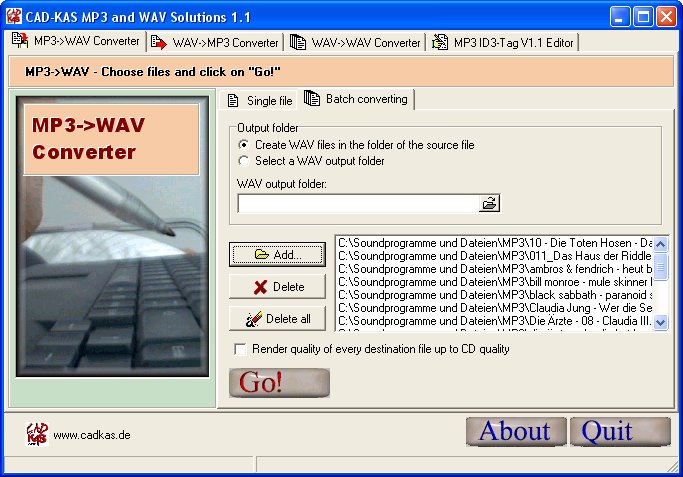Enable render quality up to CD quality

point(240,349)
